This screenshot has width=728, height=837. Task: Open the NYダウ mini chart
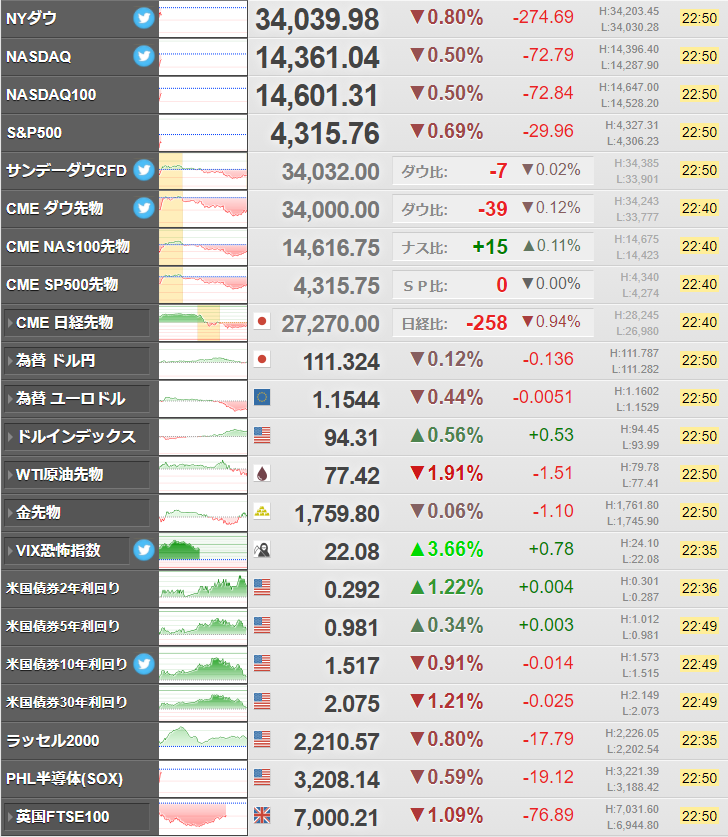(x=203, y=19)
